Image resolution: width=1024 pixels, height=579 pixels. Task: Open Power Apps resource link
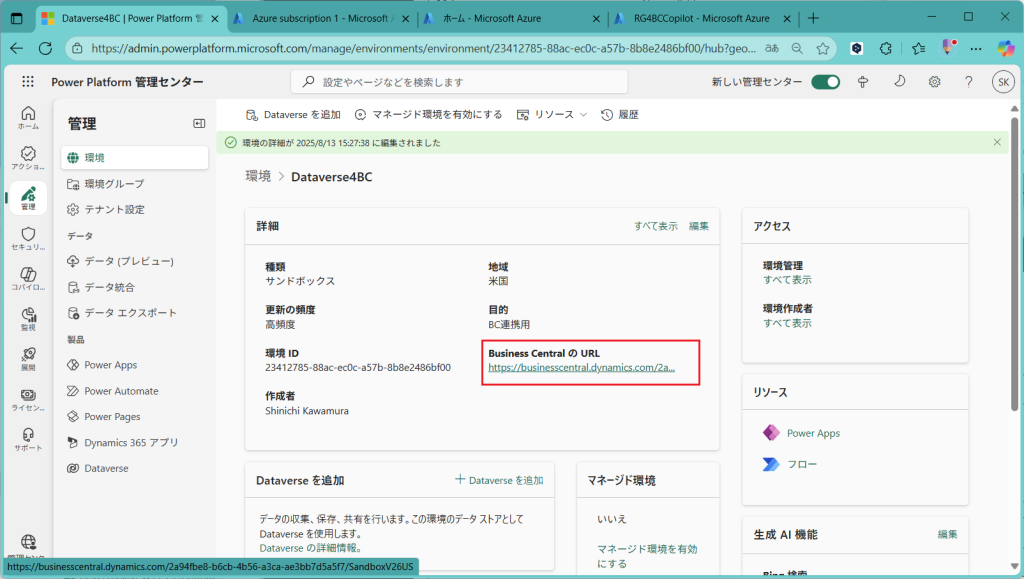[x=813, y=433]
